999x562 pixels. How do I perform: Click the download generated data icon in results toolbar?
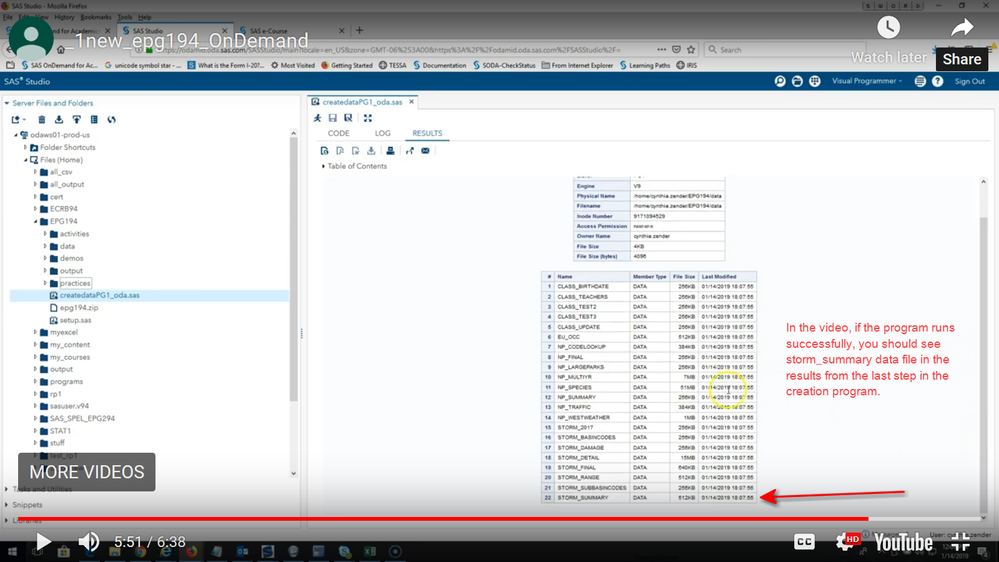point(371,151)
